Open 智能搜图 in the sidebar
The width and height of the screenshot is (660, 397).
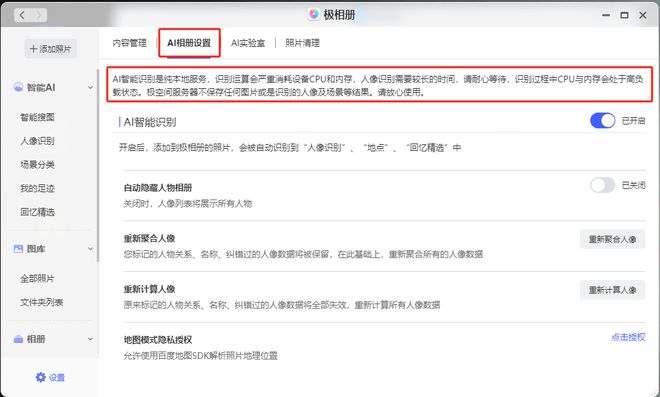(x=37, y=117)
